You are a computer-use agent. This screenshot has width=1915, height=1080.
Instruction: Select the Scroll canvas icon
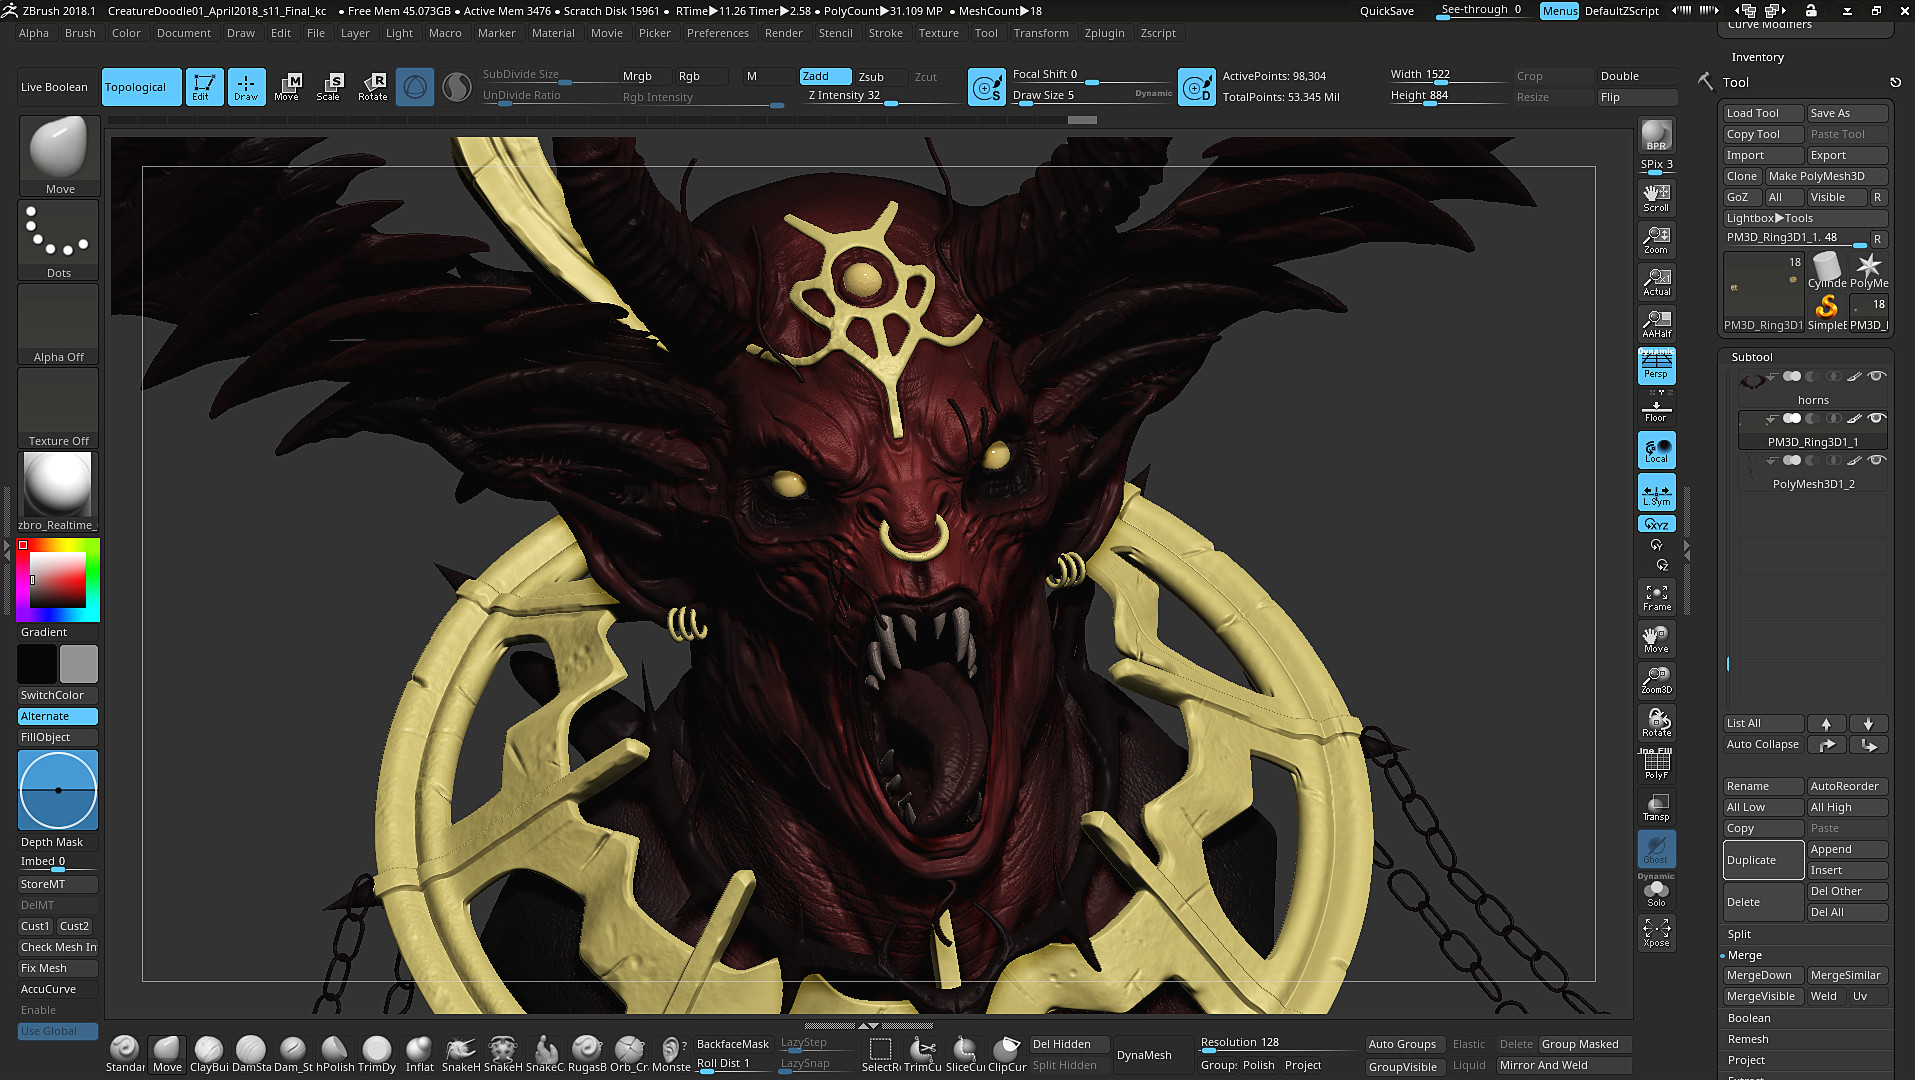point(1656,197)
